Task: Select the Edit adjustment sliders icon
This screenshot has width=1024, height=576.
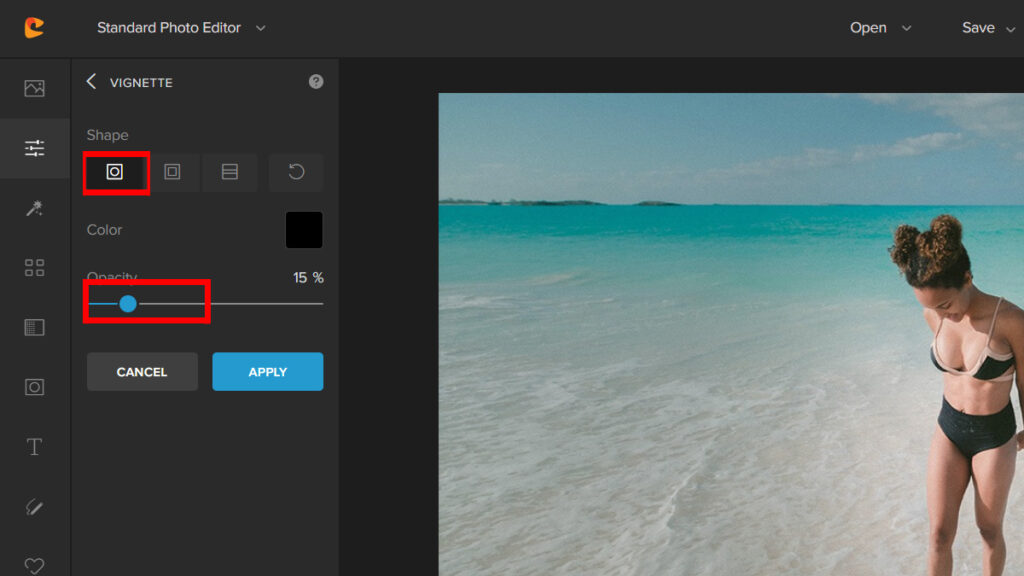Action: click(34, 148)
